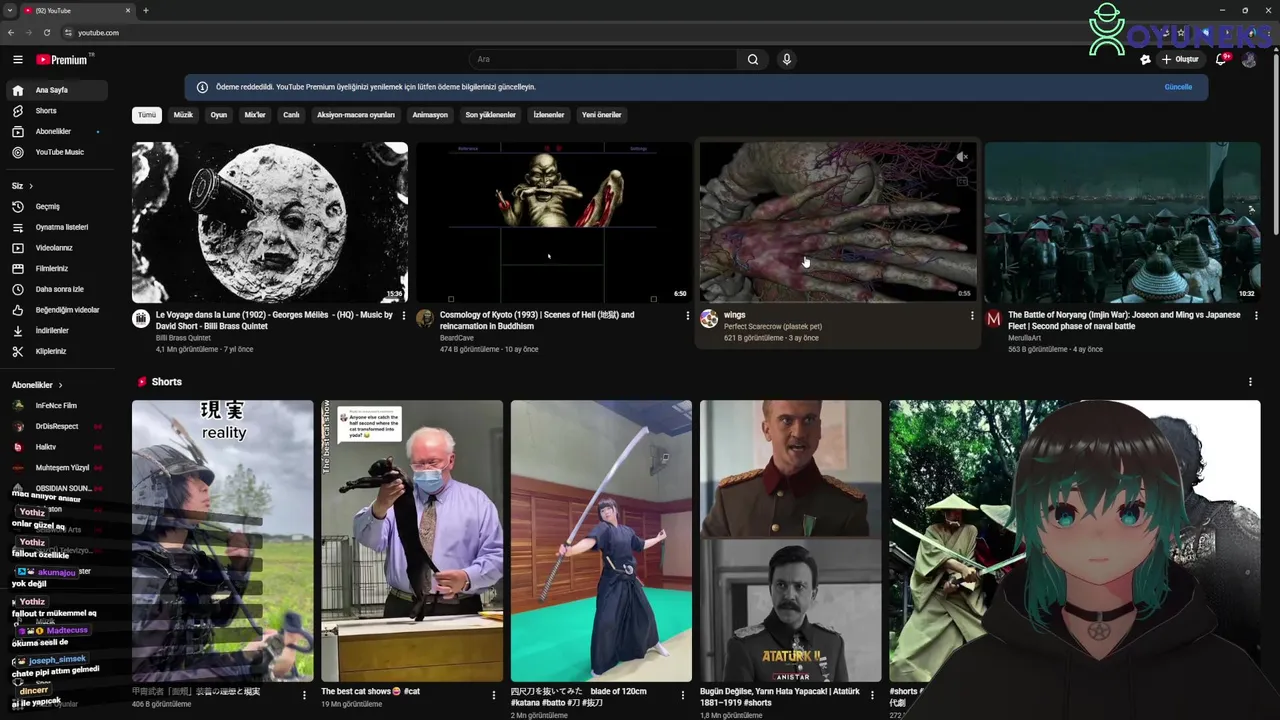Select Yeni öneriler filter chip
The width and height of the screenshot is (1280, 720).
point(602,115)
